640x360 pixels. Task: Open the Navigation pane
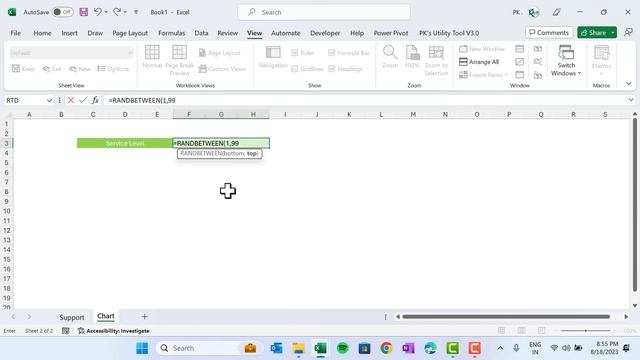[273, 57]
